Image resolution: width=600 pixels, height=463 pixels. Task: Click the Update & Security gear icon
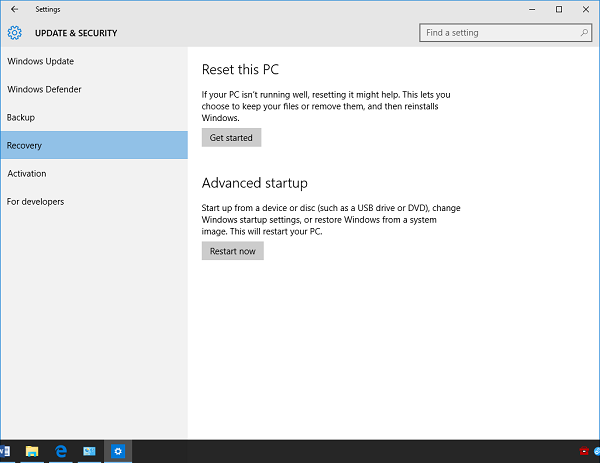pos(15,33)
